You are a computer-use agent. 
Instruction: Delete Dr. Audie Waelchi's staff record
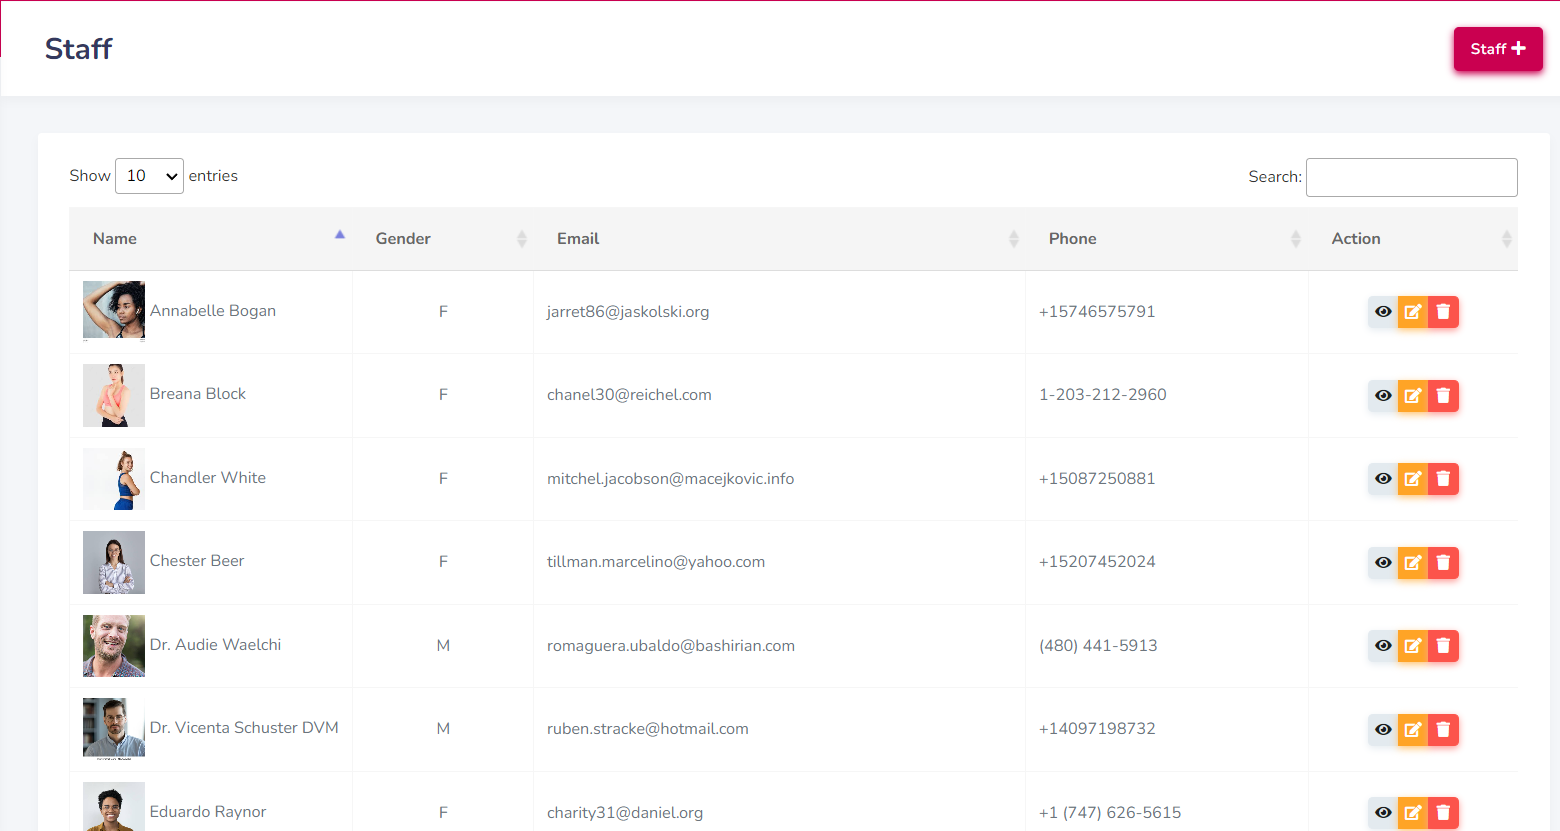tap(1443, 646)
